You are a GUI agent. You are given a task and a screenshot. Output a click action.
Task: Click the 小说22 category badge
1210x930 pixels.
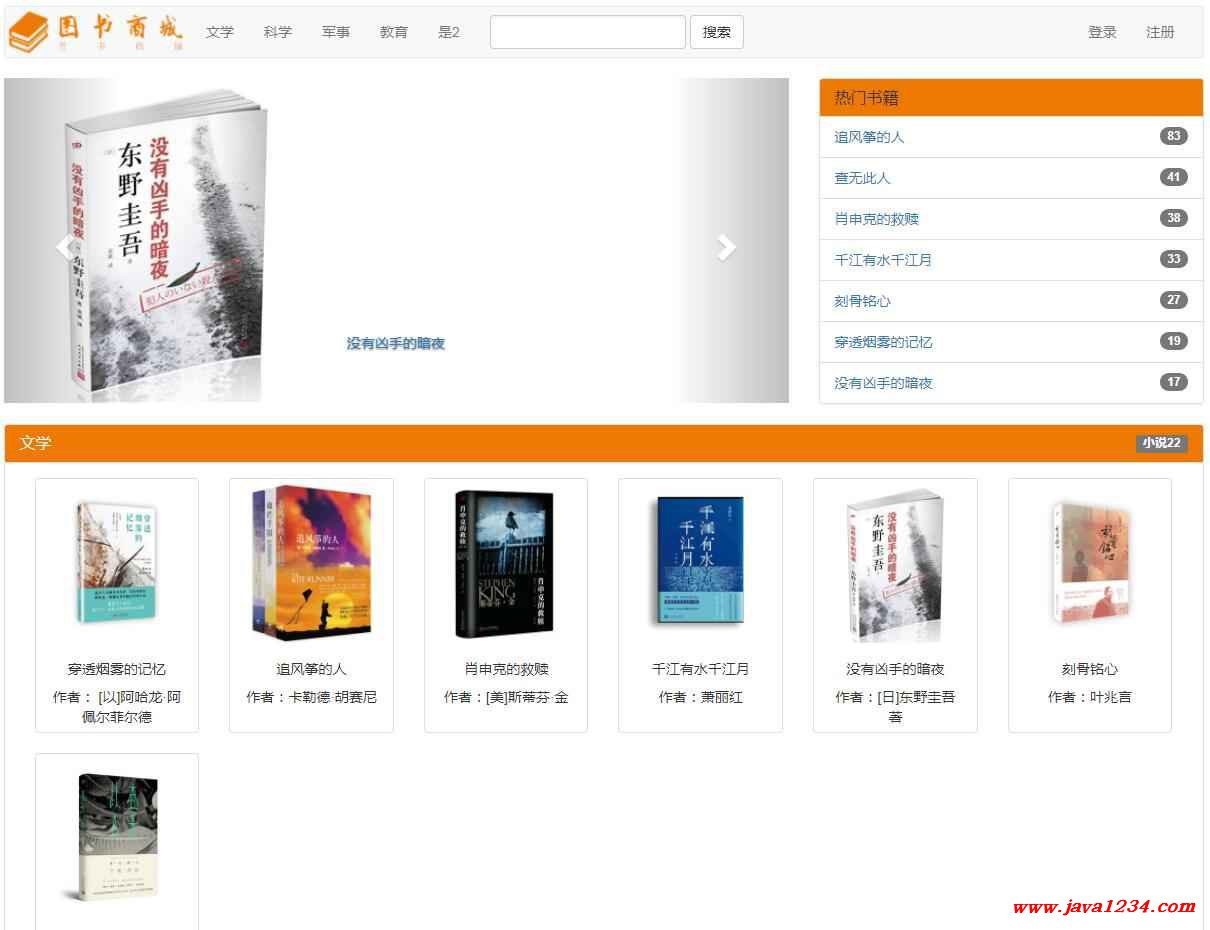pos(1162,443)
